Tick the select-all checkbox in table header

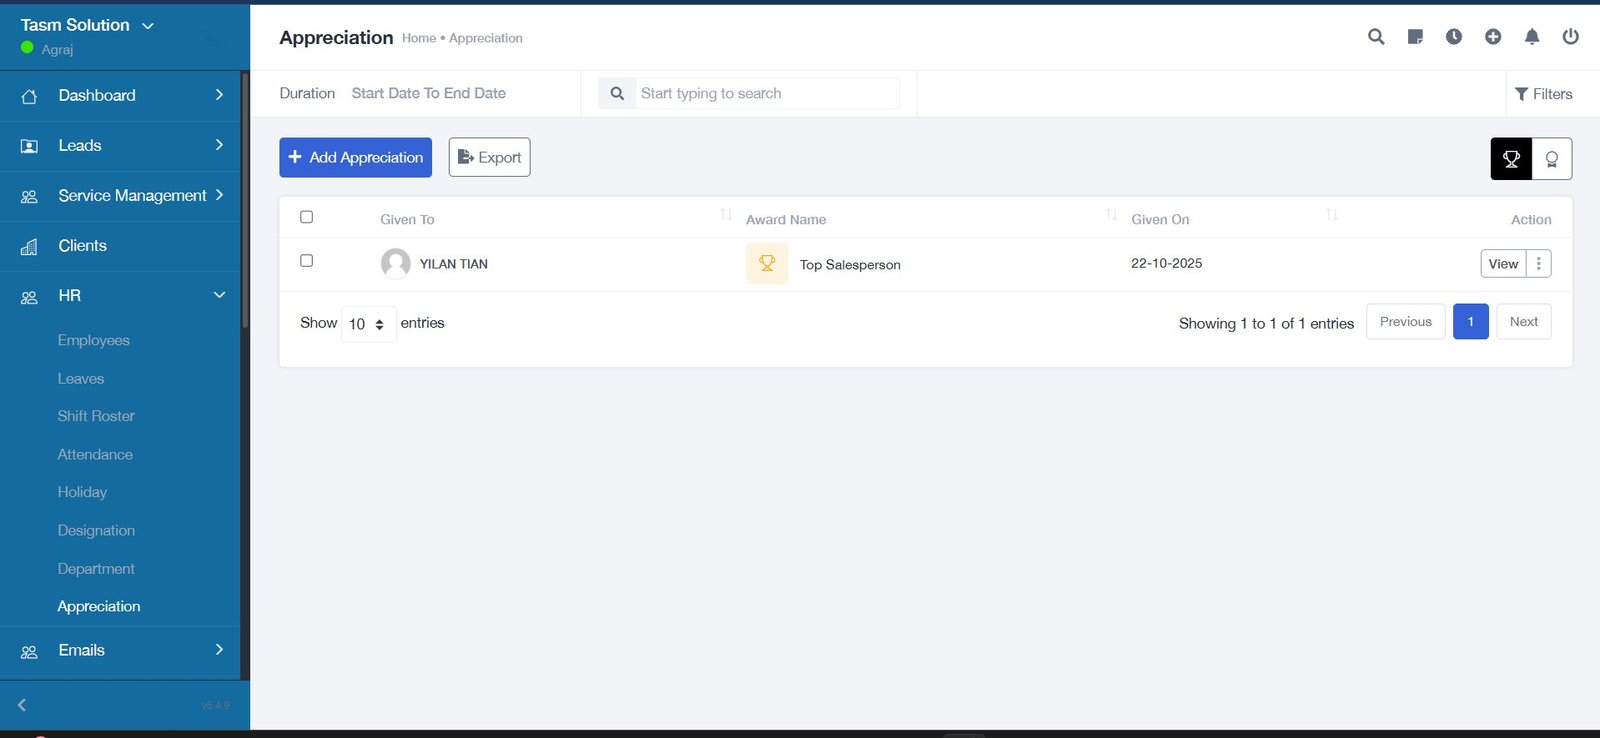click(307, 217)
